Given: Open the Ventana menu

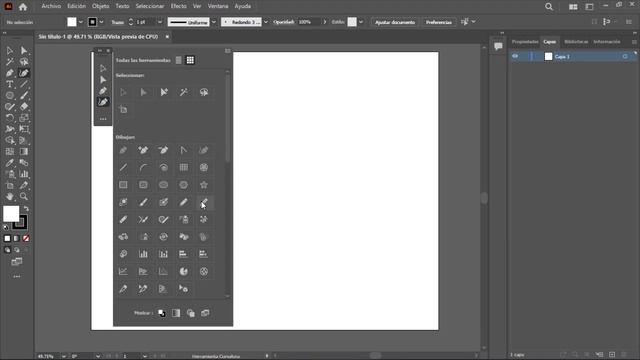Looking at the screenshot, I should click(x=218, y=6).
